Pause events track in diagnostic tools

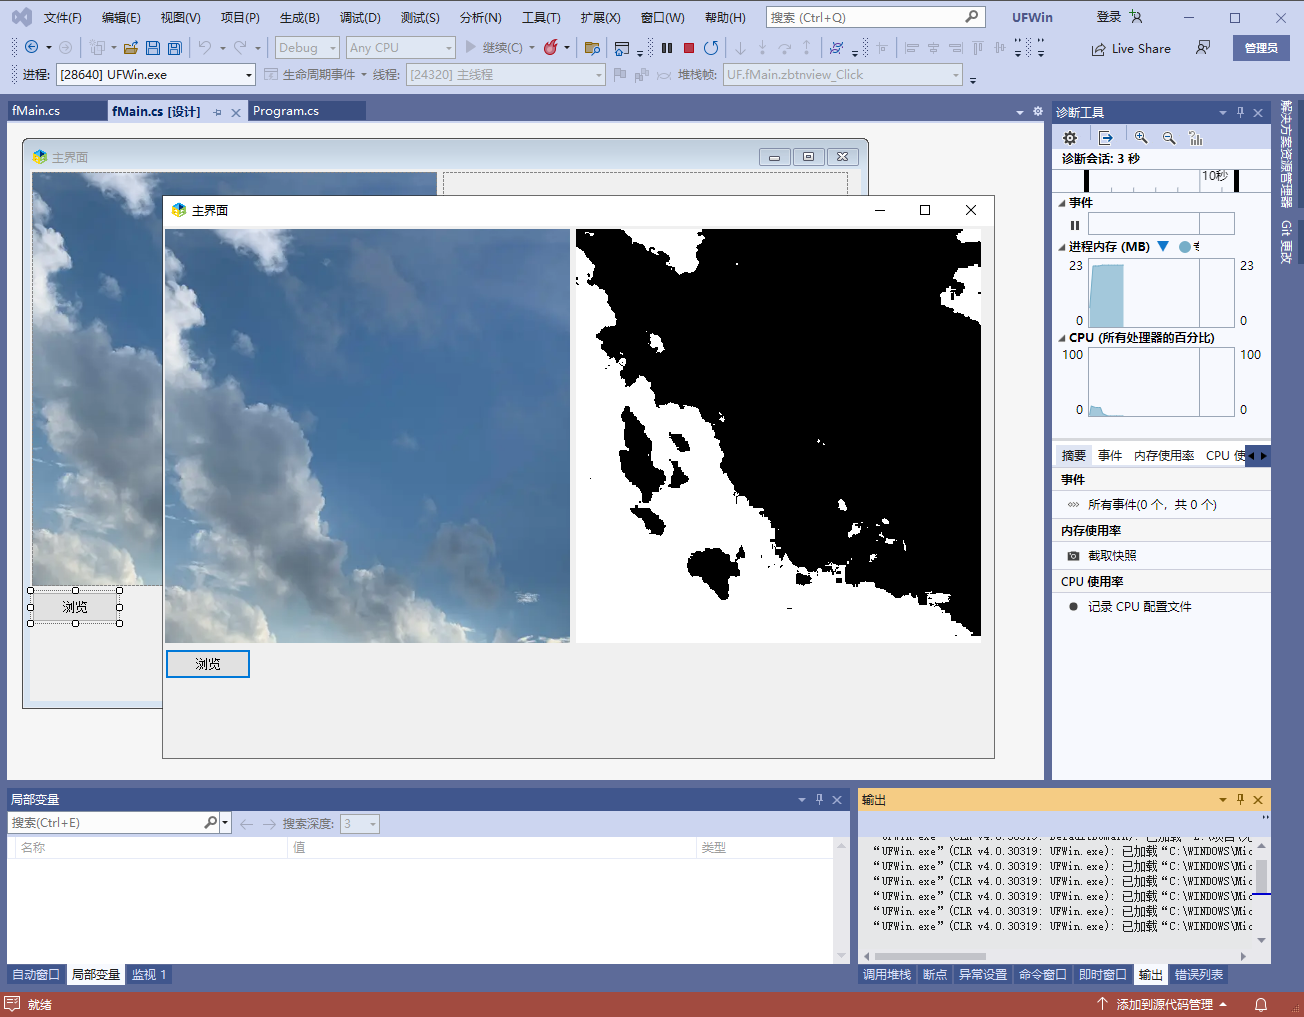point(1075,225)
